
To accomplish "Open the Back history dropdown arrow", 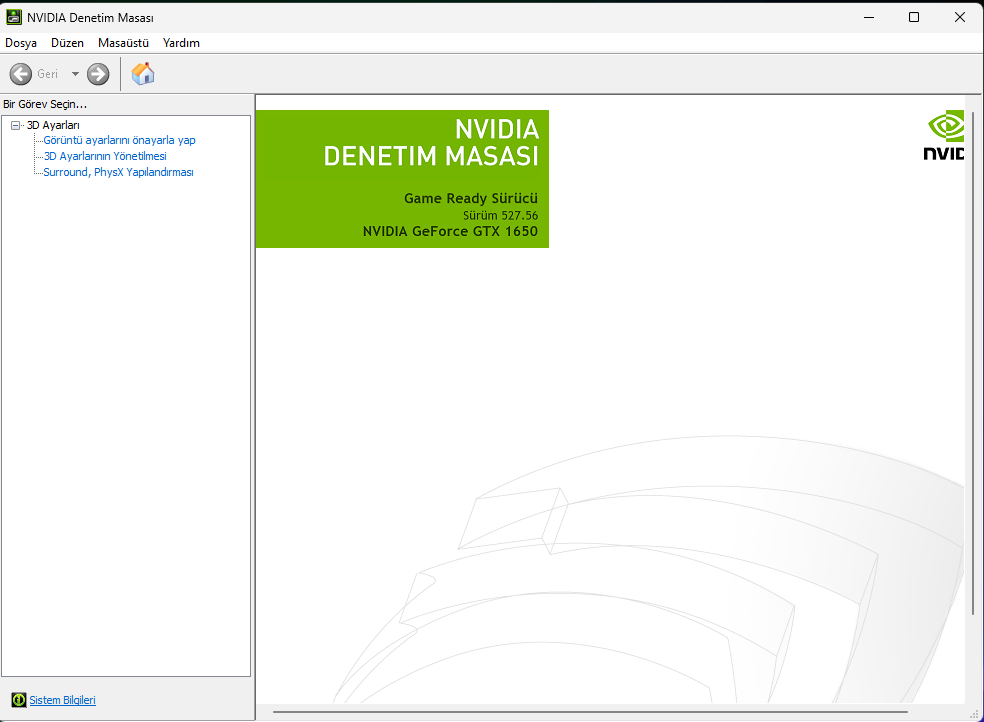I will (x=75, y=74).
